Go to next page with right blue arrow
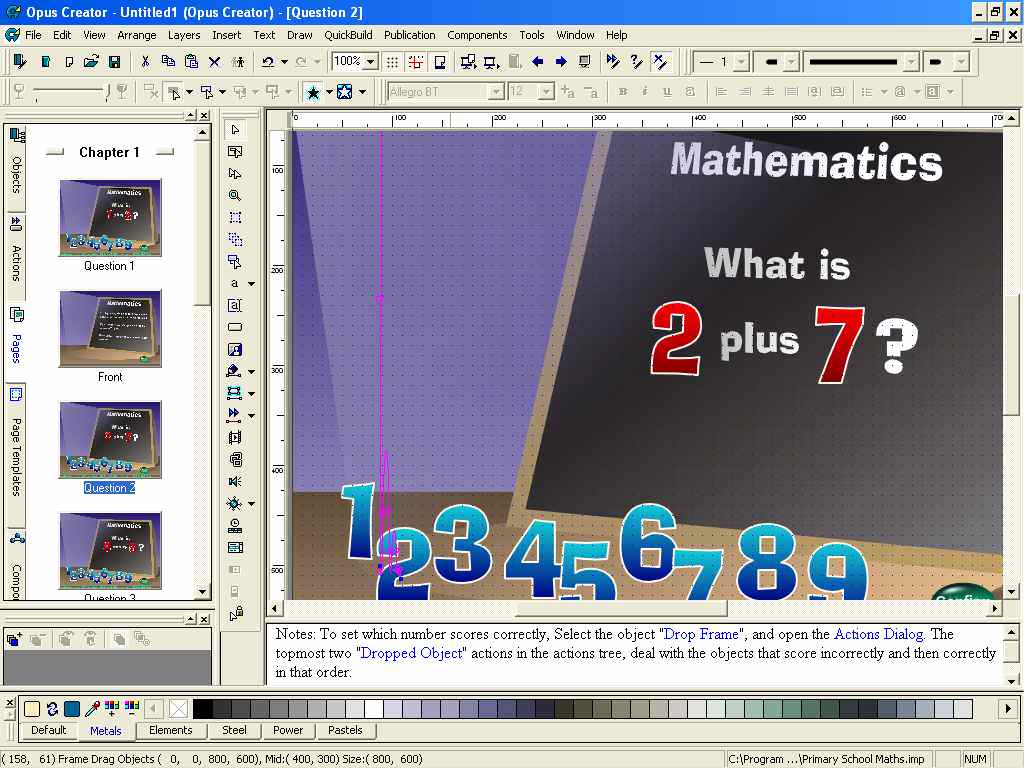This screenshot has height=768, width=1024. (561, 62)
